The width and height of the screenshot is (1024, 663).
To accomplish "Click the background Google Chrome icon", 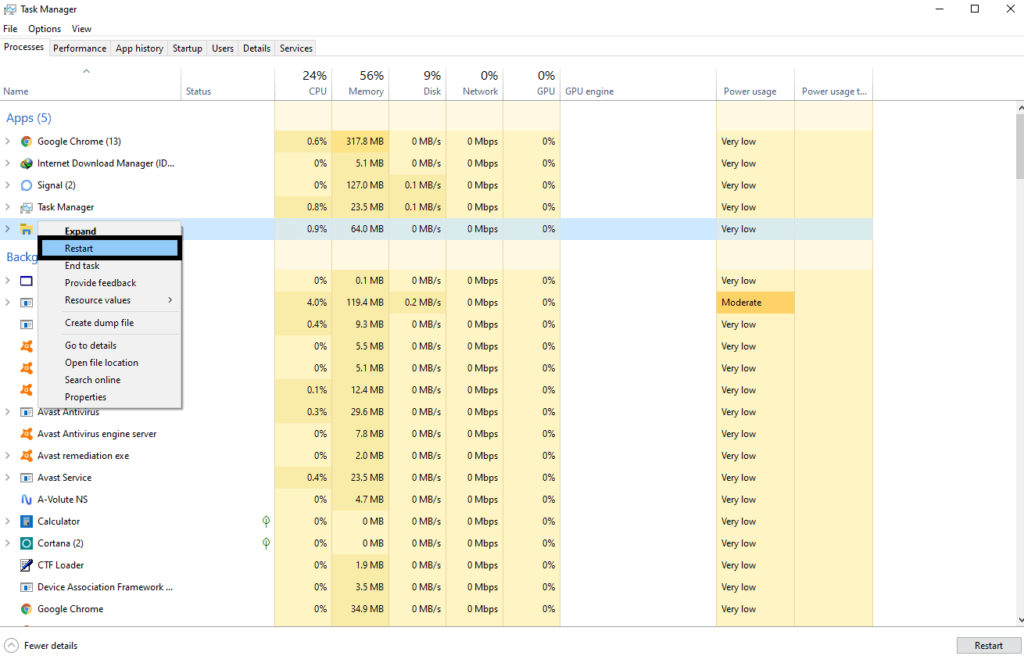I will point(26,609).
